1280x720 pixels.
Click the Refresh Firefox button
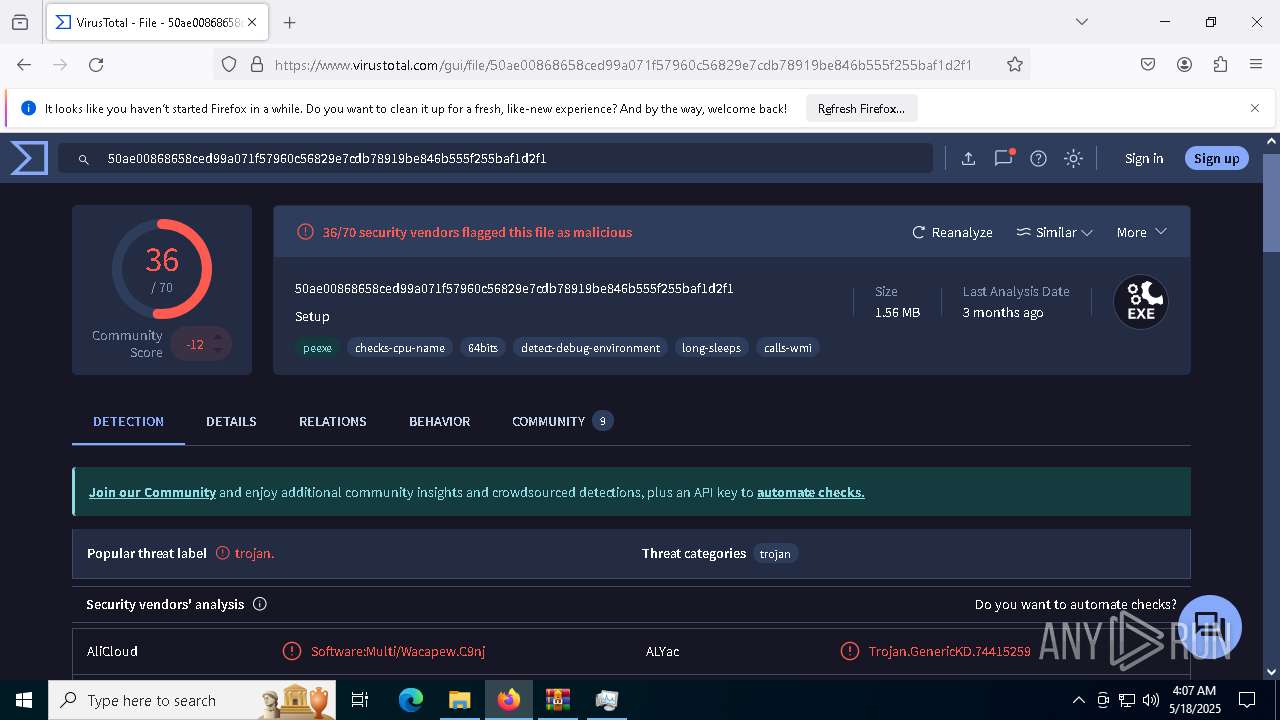click(x=861, y=108)
